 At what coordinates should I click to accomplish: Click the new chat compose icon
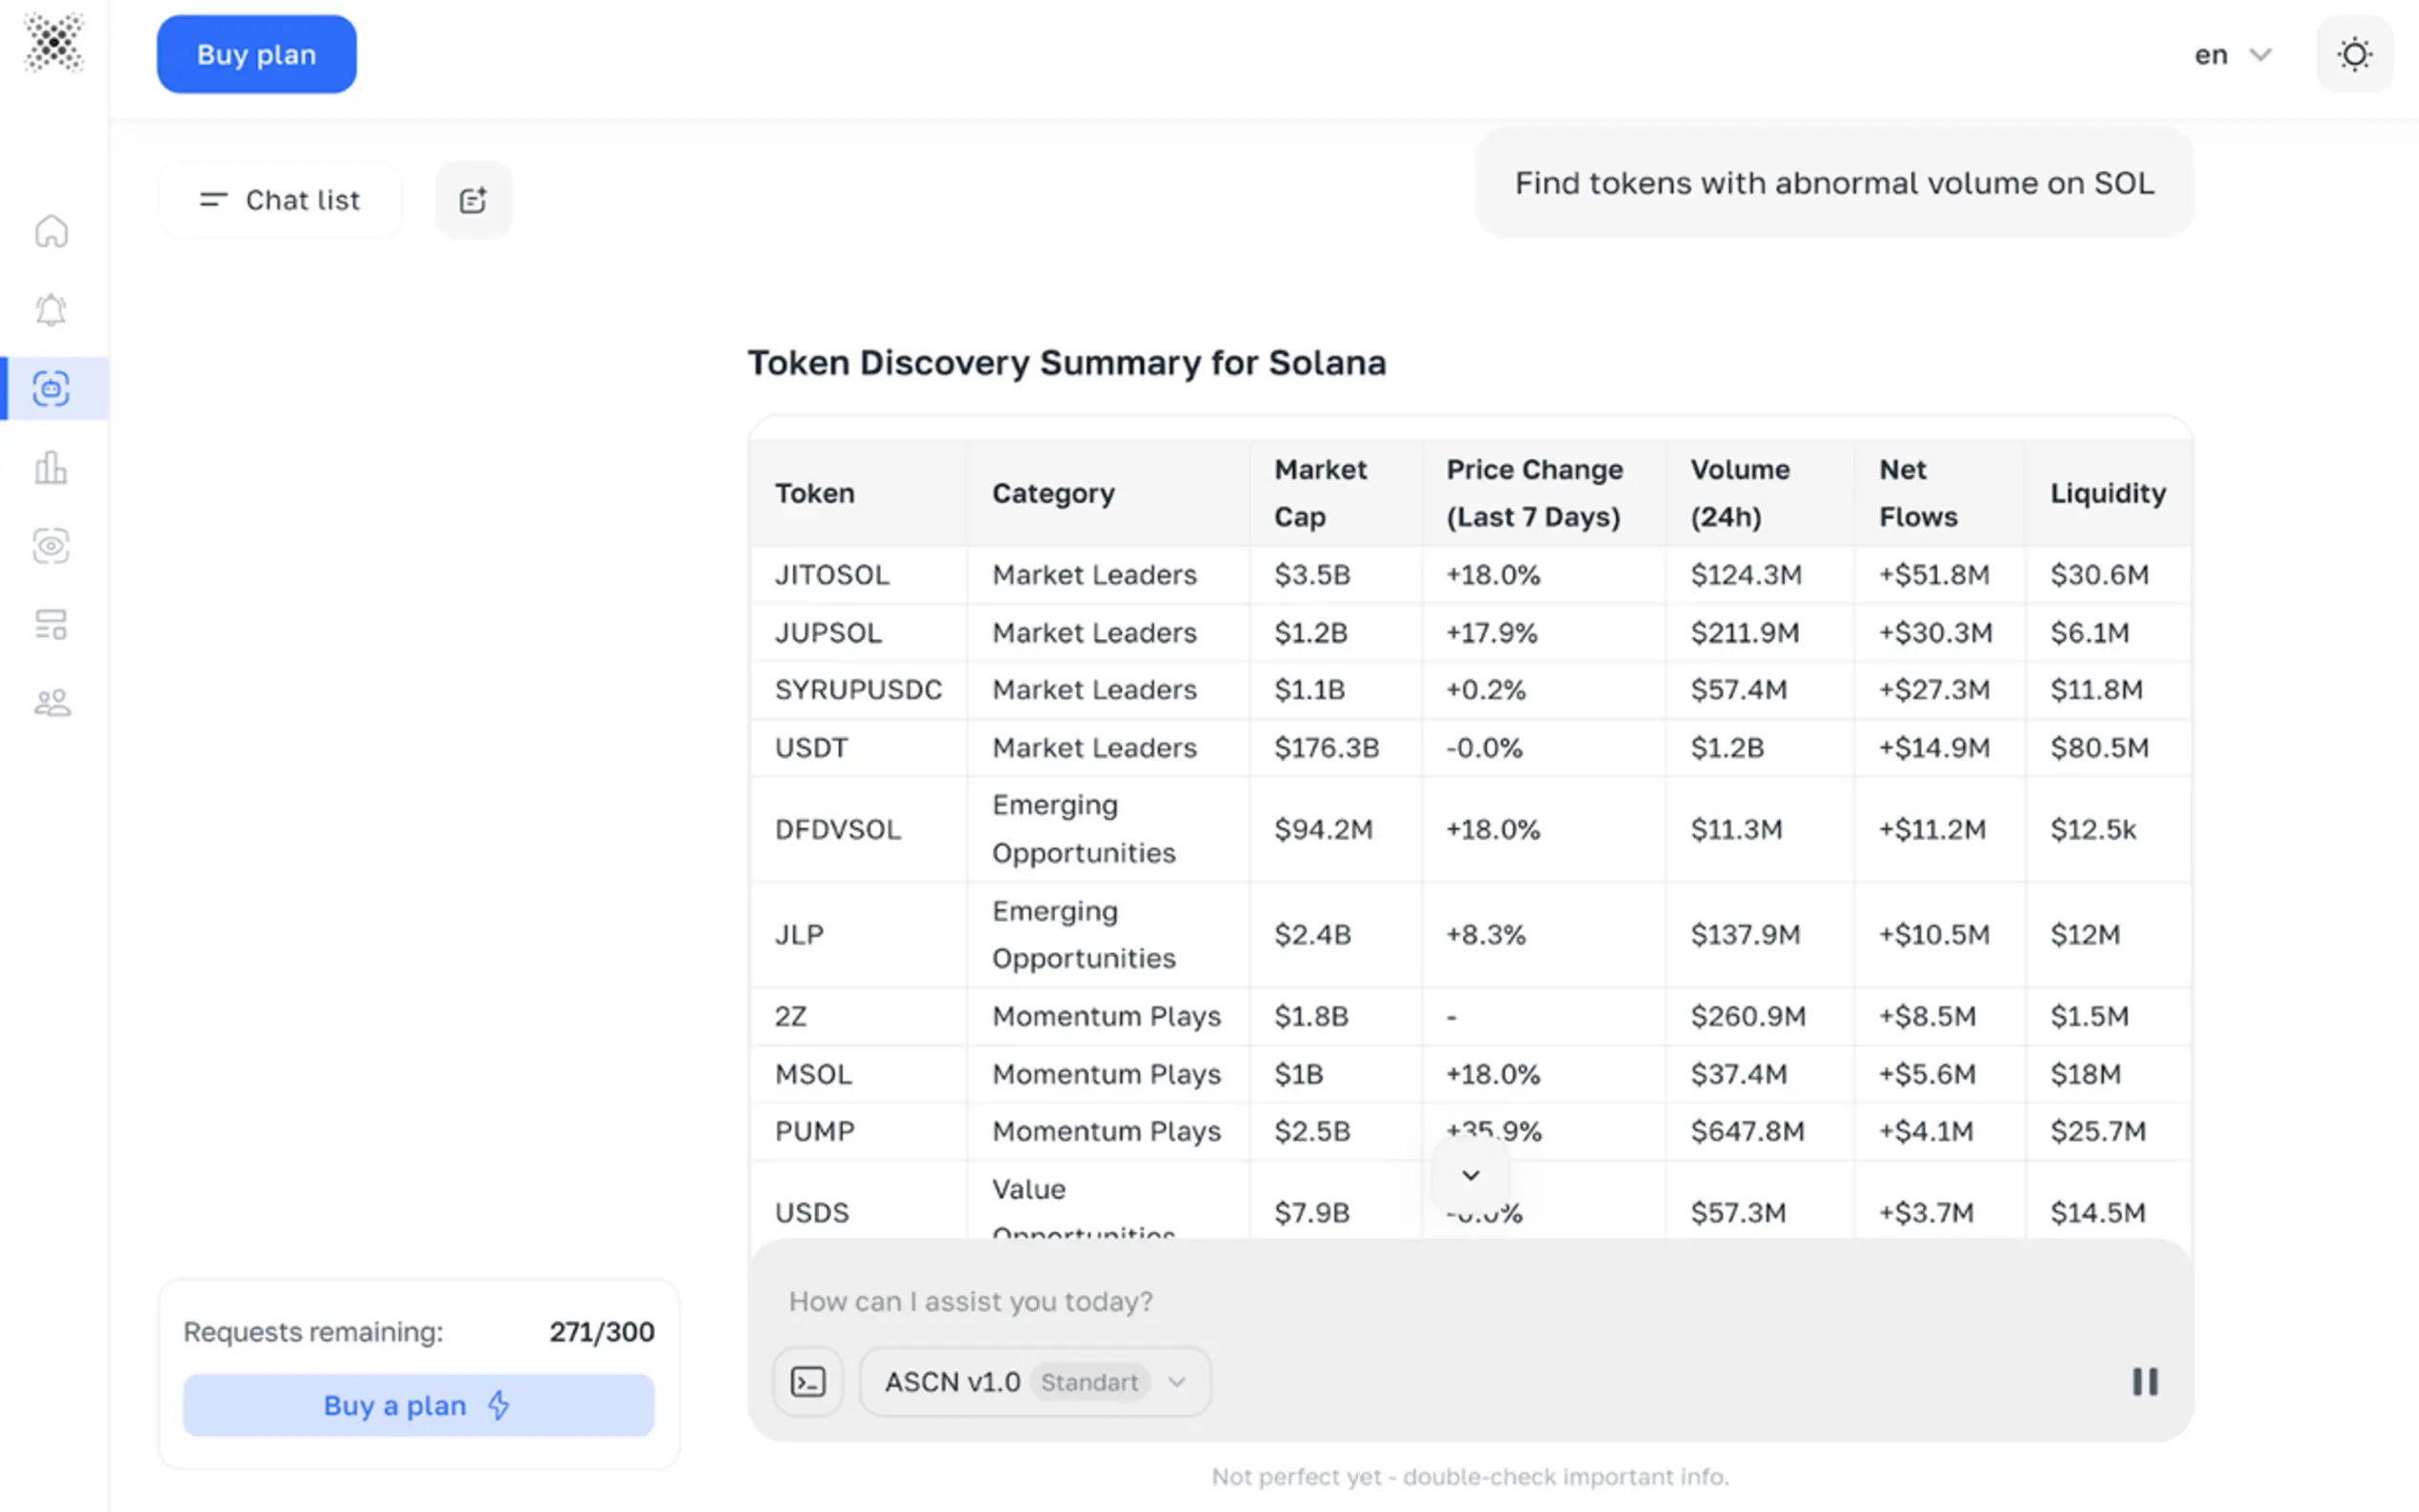pos(473,200)
